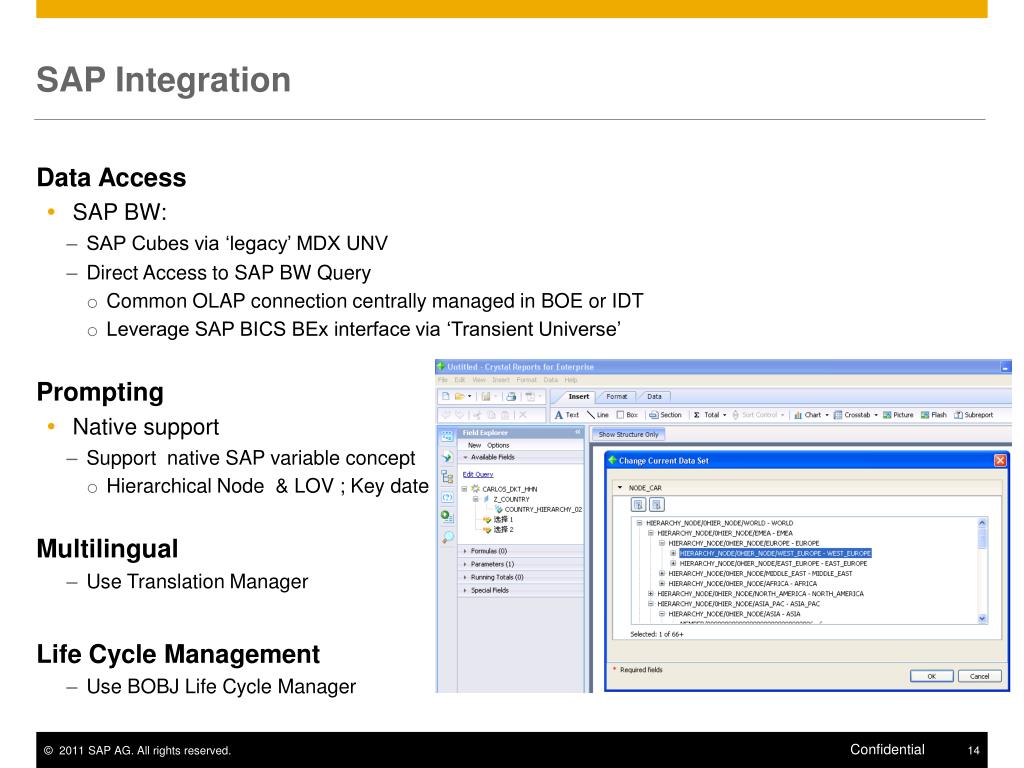The image size is (1024, 768).
Task: Open the View menu
Action: coord(479,379)
